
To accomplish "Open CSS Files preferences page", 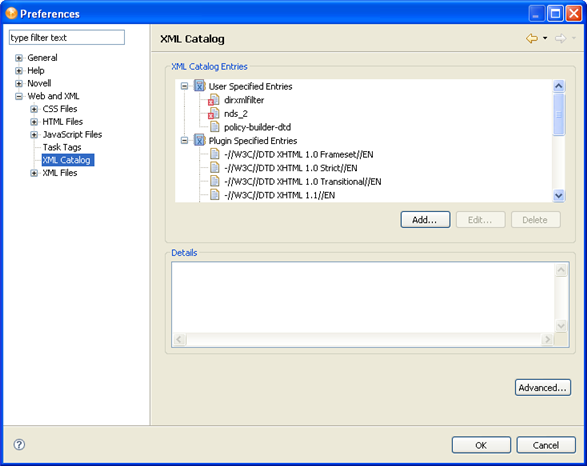I will point(60,109).
